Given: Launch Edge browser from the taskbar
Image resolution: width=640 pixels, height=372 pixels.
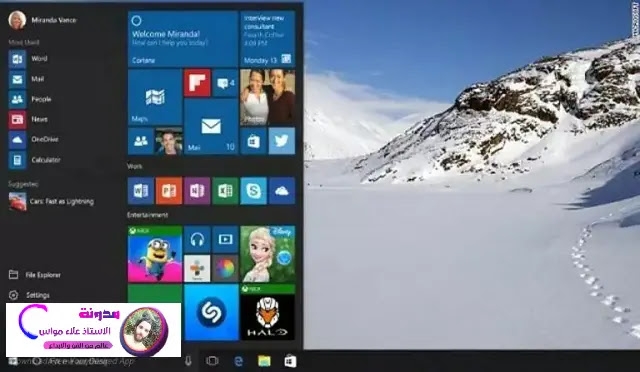Looking at the screenshot, I should (238, 361).
